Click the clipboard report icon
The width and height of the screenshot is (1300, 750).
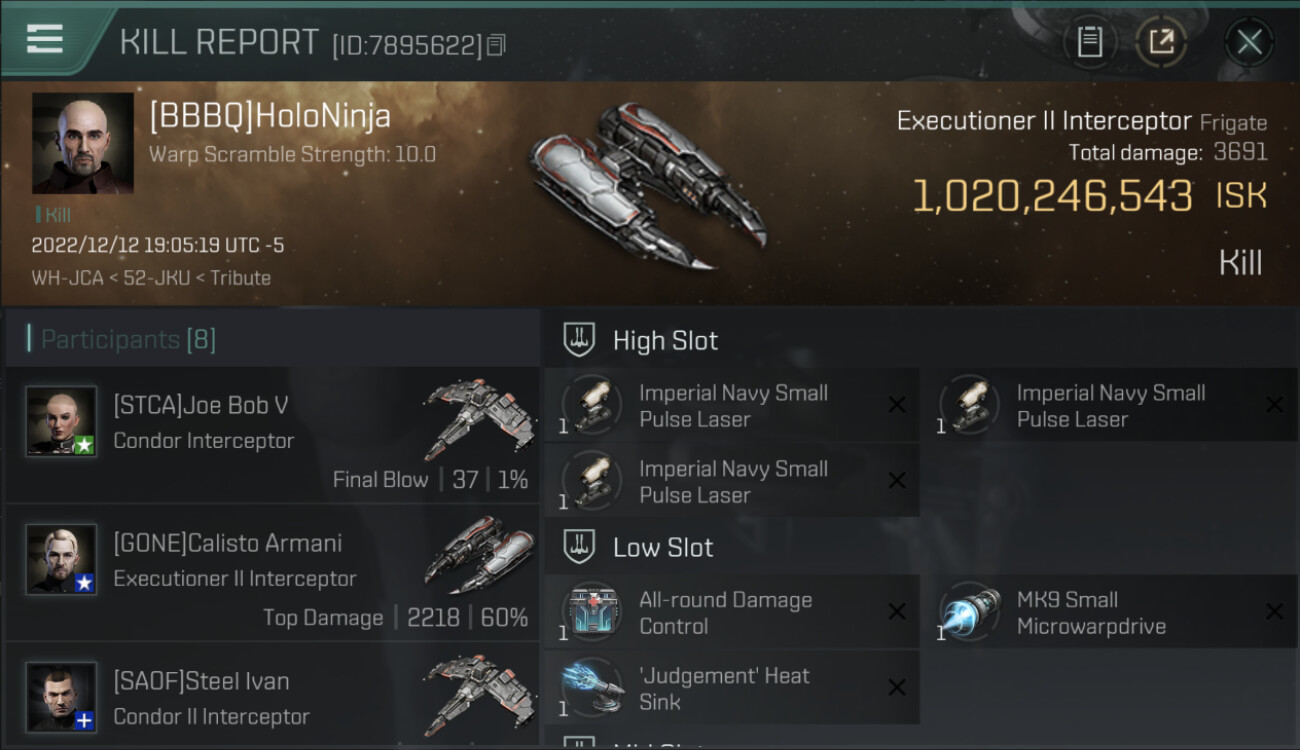coord(1090,42)
